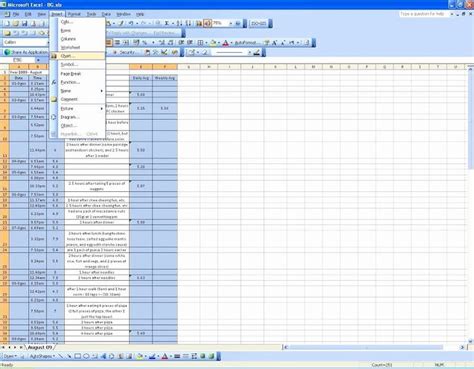The height and width of the screenshot is (369, 474).
Task: Click the Fill Color bucket in Drawing toolbar
Action: pos(140,356)
